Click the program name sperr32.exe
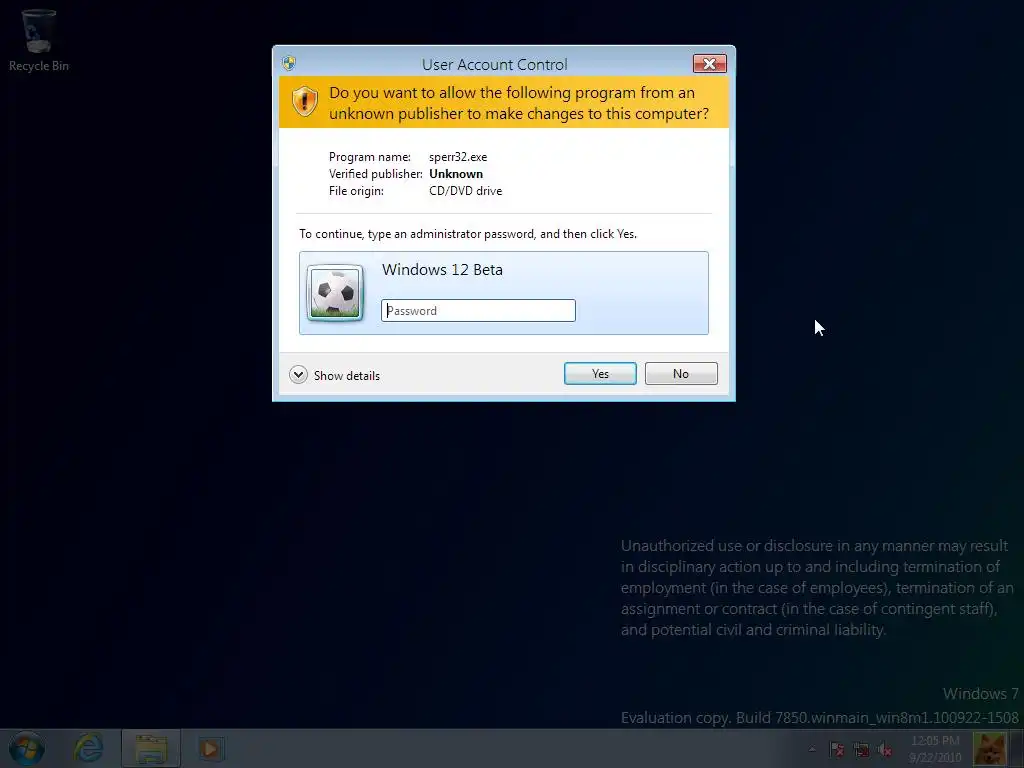The width and height of the screenshot is (1024, 768). click(x=458, y=157)
